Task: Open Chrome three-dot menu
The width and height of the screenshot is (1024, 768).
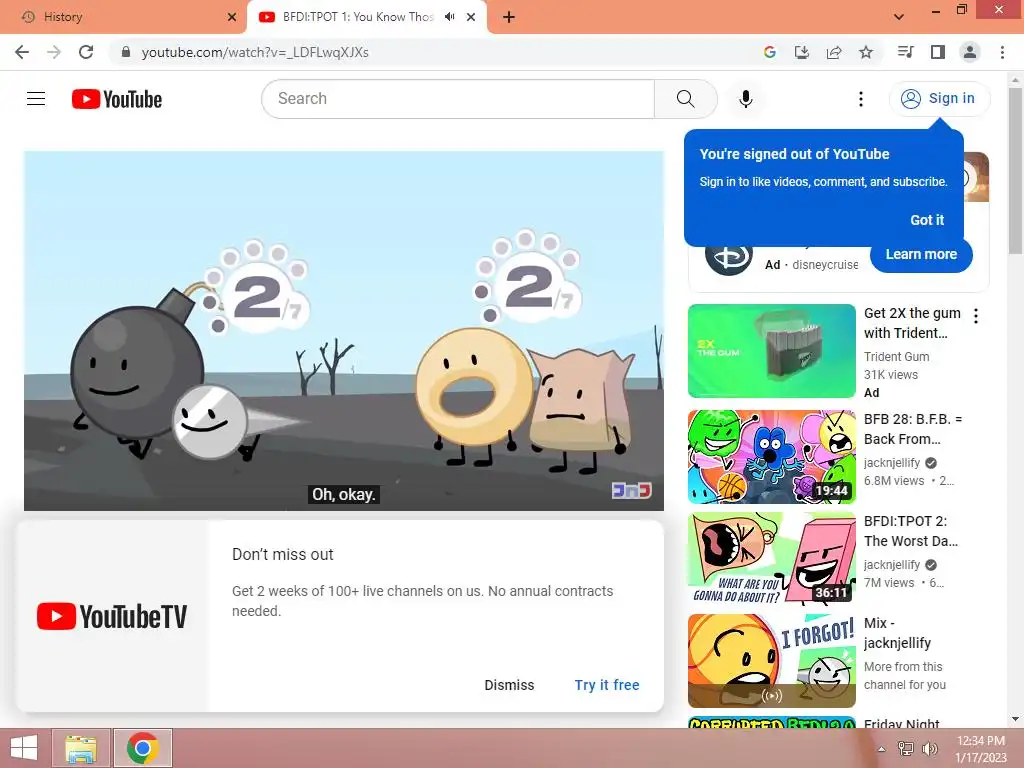Action: (1002, 52)
